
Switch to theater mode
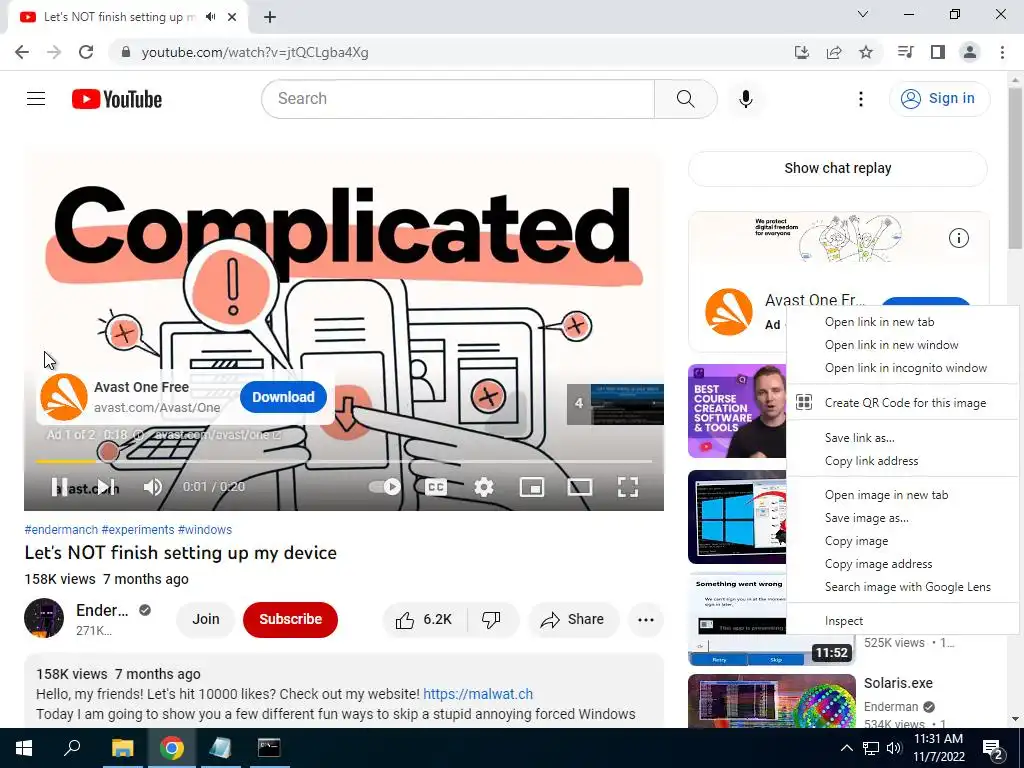(580, 487)
